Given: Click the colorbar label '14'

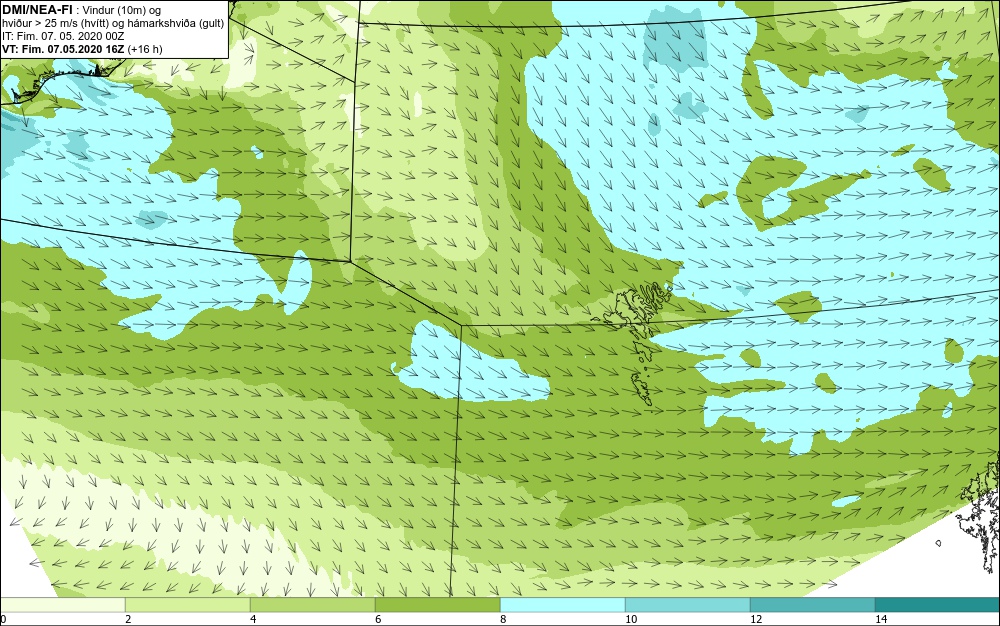Looking at the screenshot, I should click(x=881, y=619).
